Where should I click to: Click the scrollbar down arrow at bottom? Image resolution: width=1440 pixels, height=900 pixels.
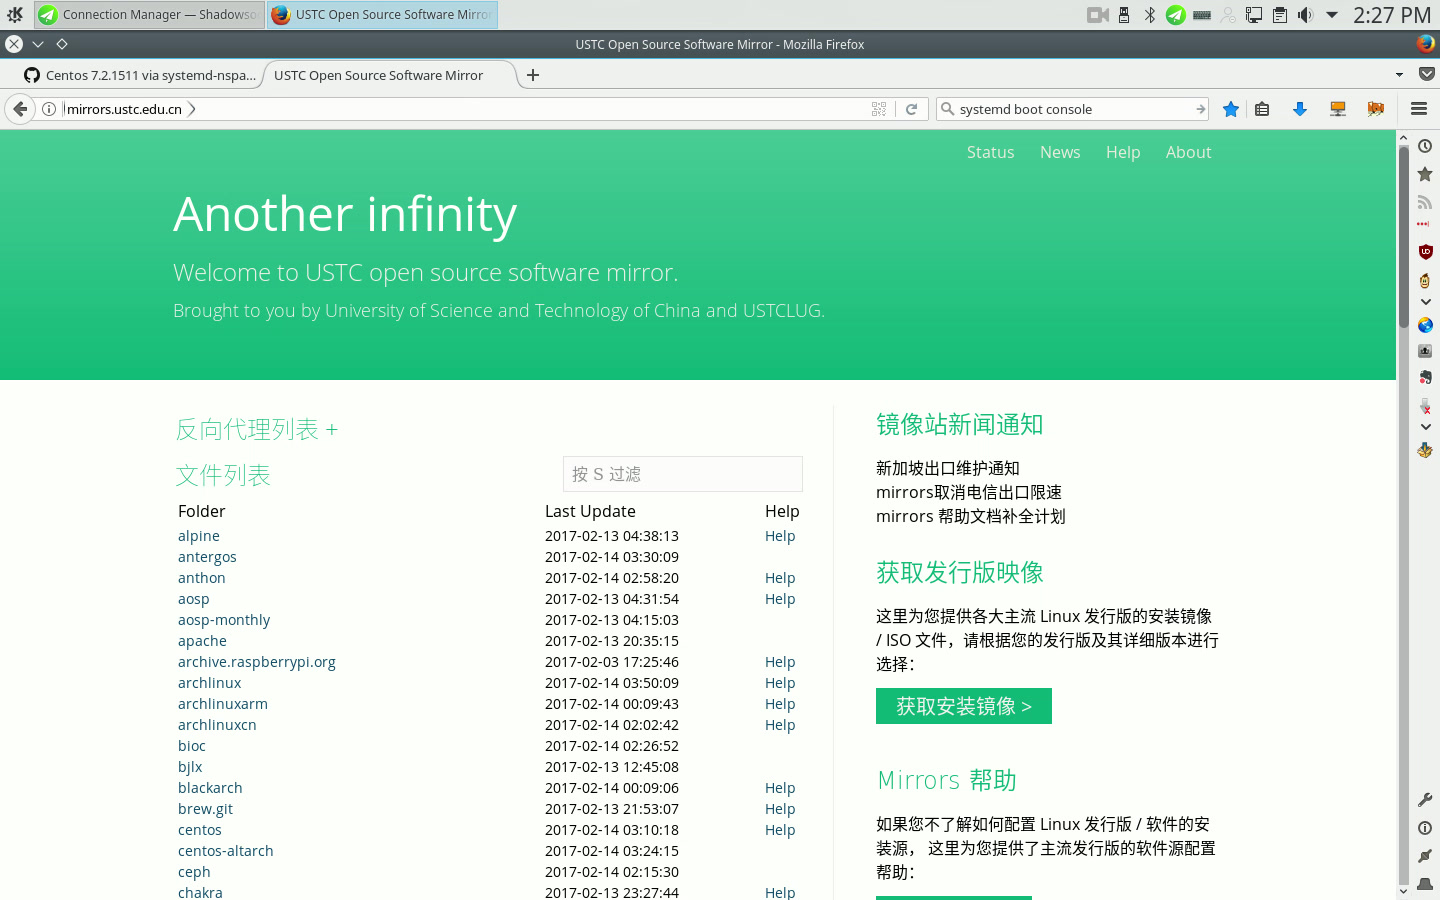[1403, 891]
